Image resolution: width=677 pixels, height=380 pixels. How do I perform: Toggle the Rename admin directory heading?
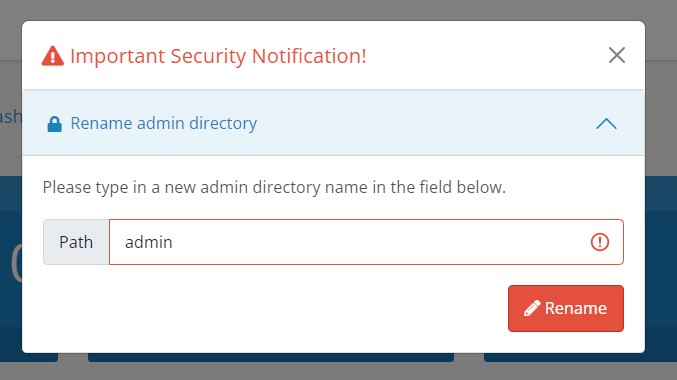(164, 124)
